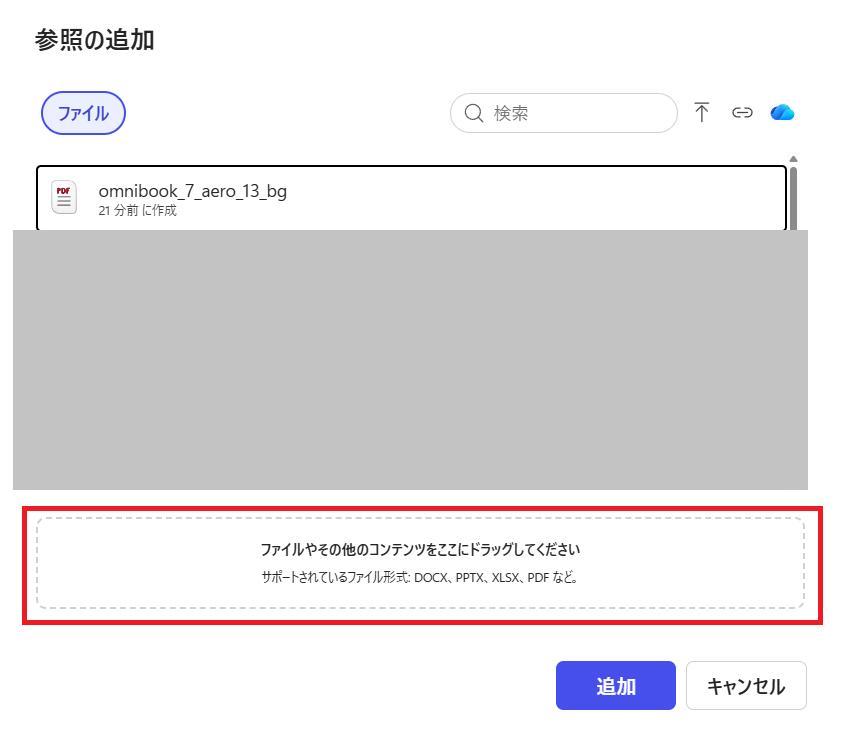
Task: Click the search magnifier icon
Action: pos(472,113)
